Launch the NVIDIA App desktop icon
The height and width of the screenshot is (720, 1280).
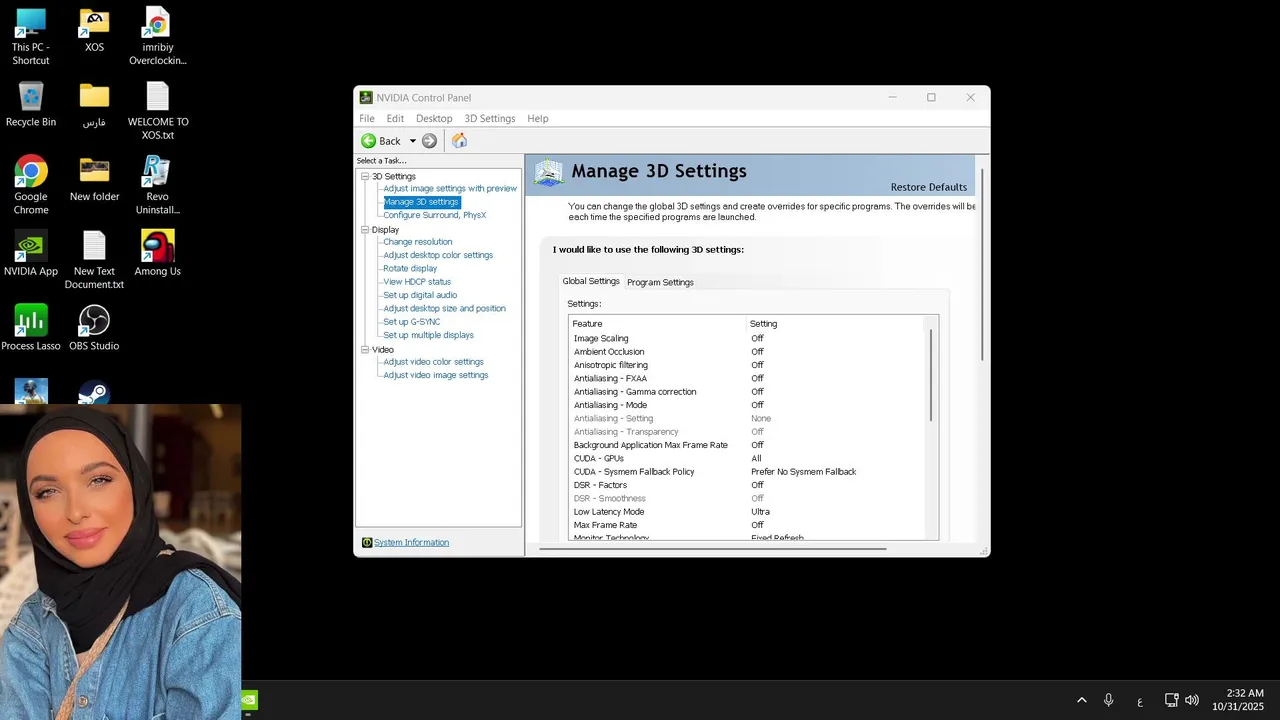click(x=31, y=254)
